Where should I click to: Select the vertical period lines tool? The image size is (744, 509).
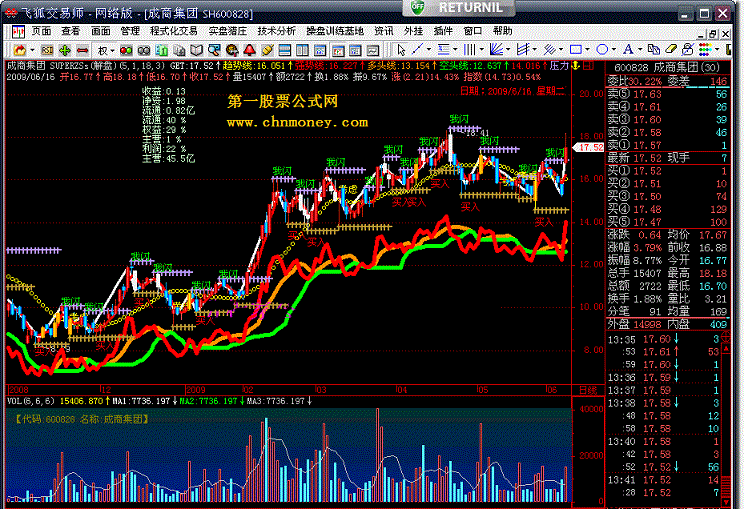point(470,49)
